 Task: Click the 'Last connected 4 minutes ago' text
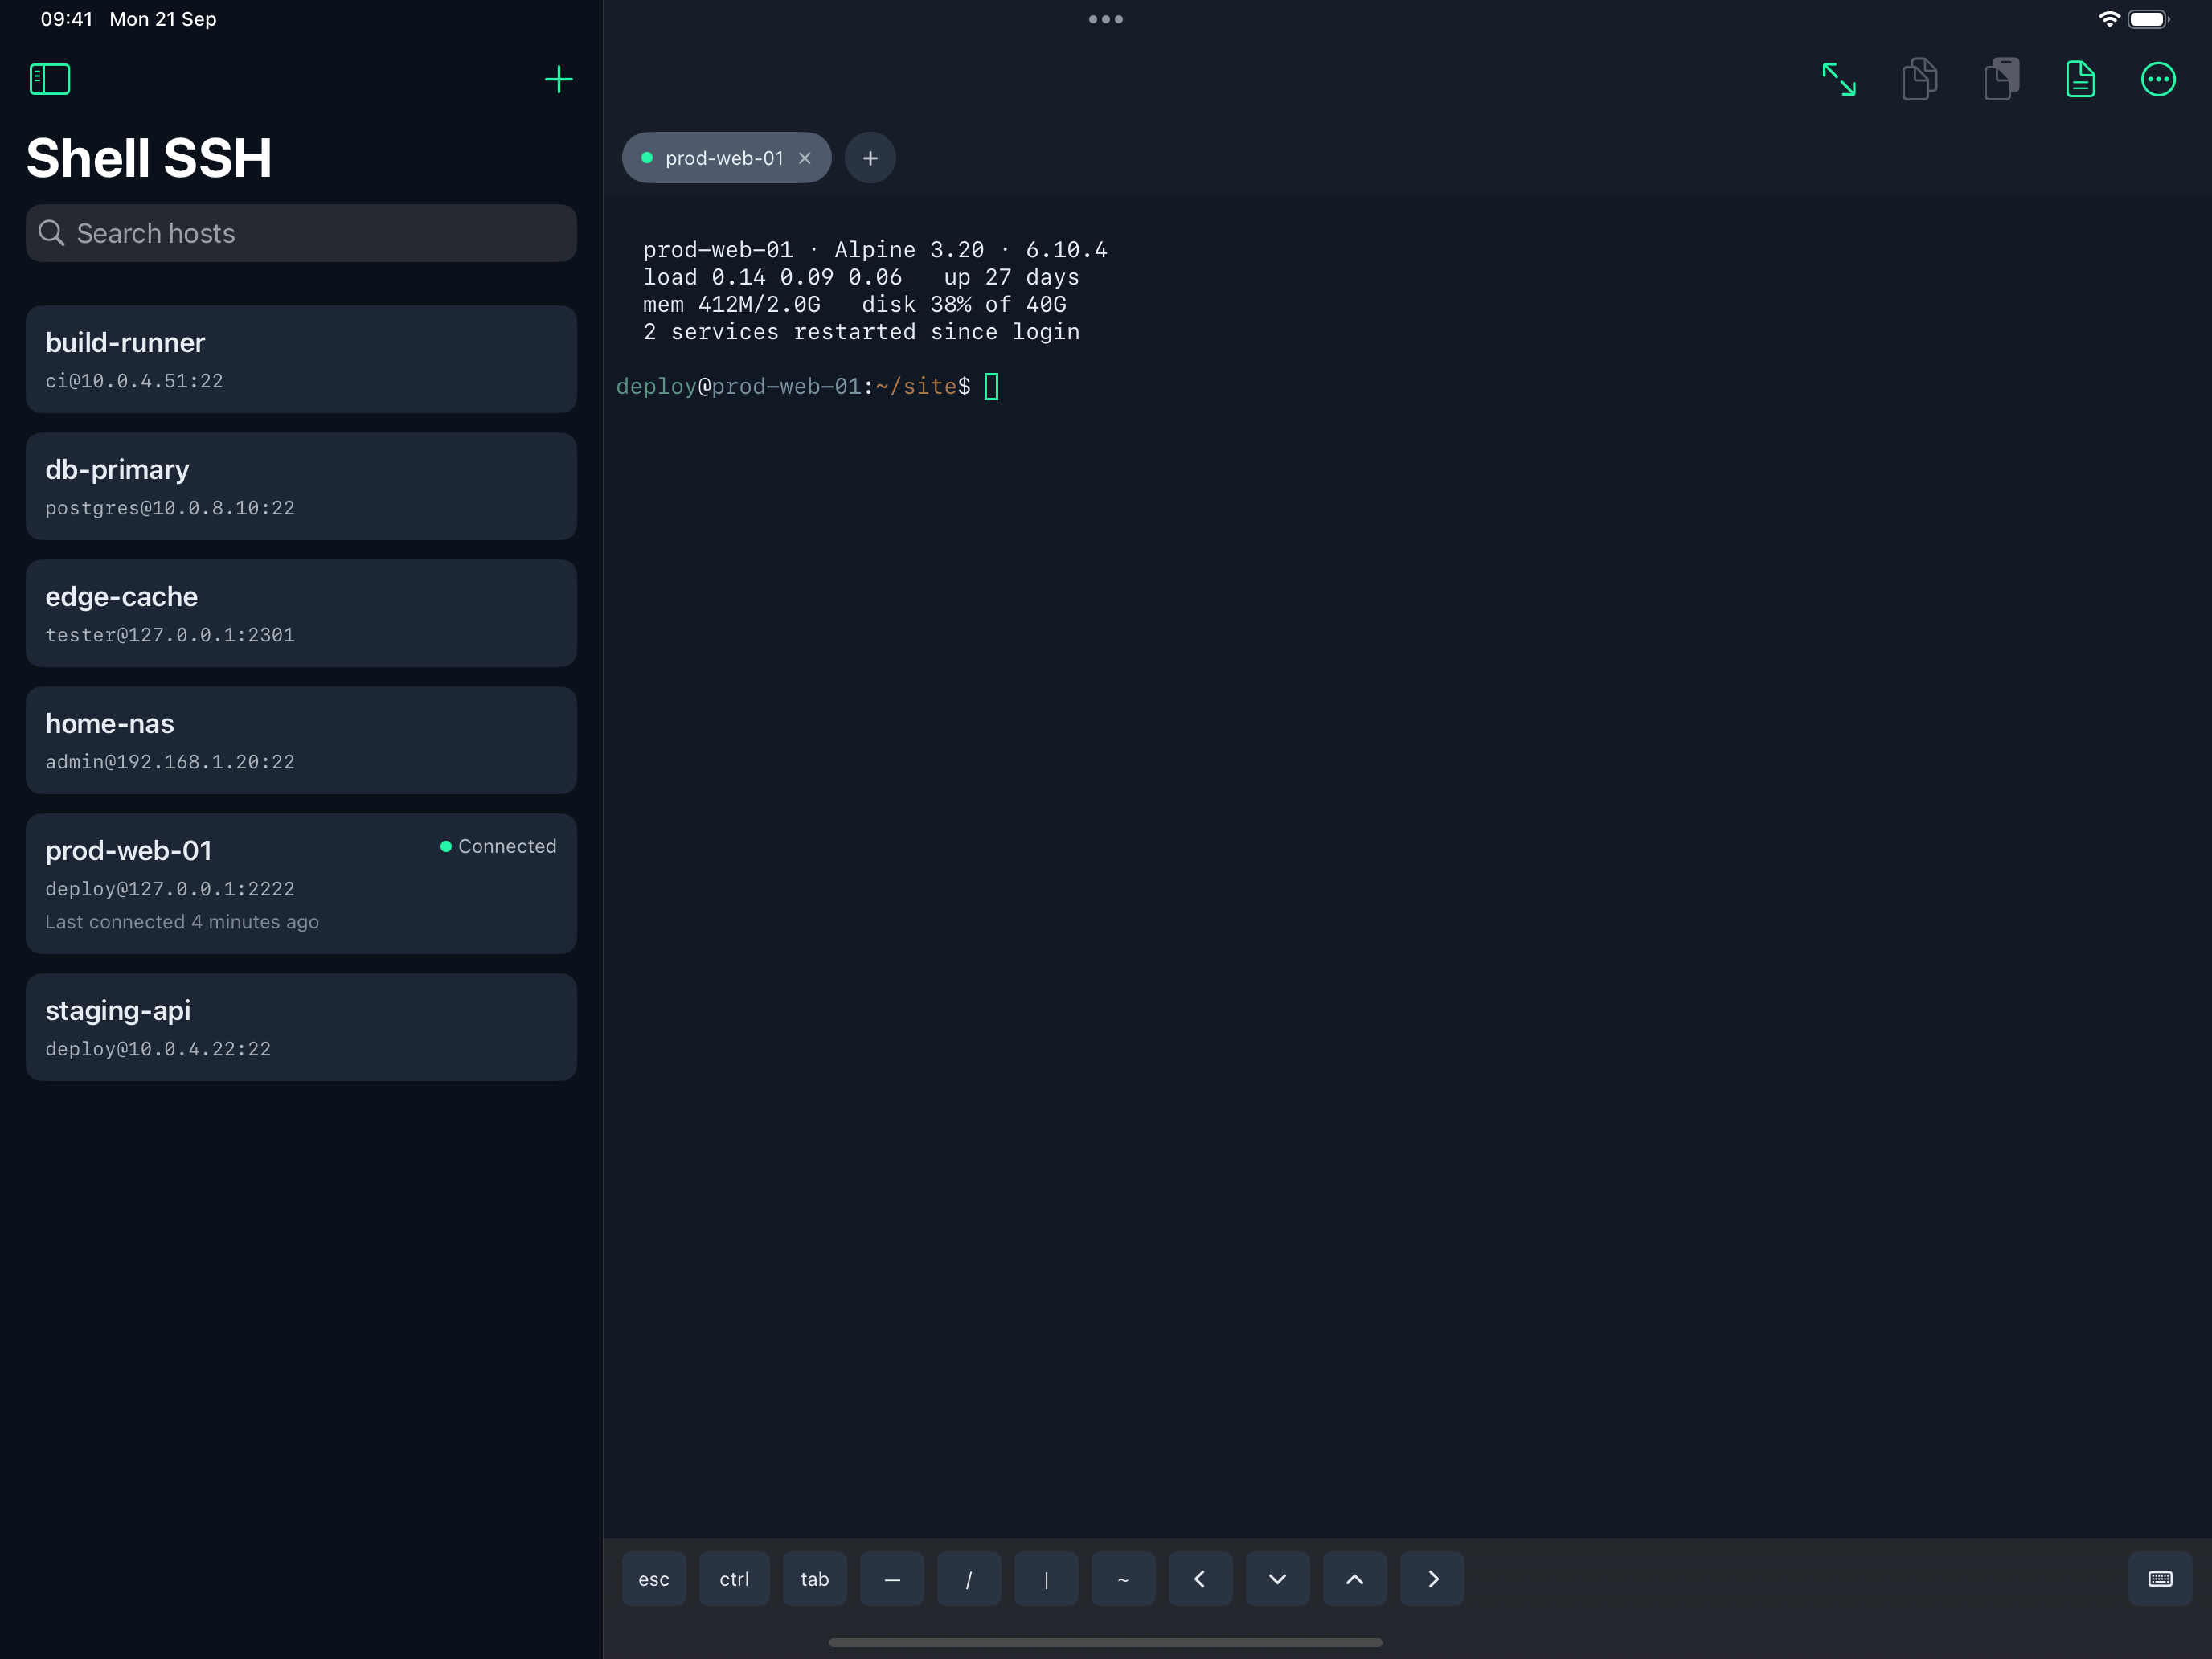click(182, 922)
